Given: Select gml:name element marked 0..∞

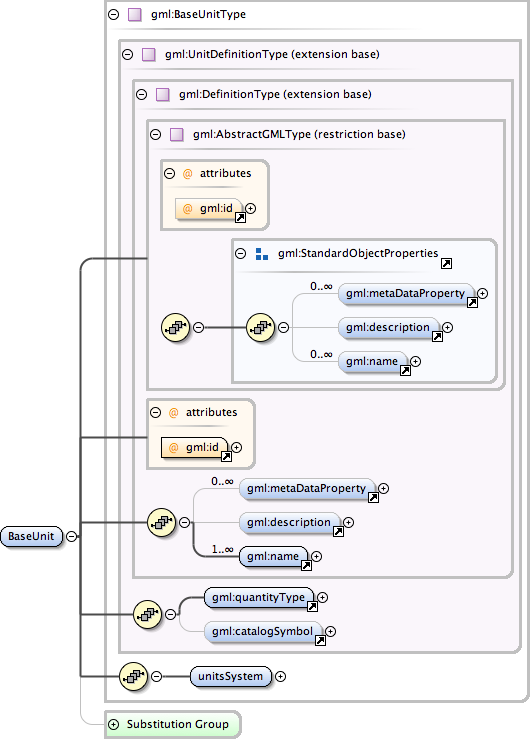Looking at the screenshot, I should click(x=372, y=362).
